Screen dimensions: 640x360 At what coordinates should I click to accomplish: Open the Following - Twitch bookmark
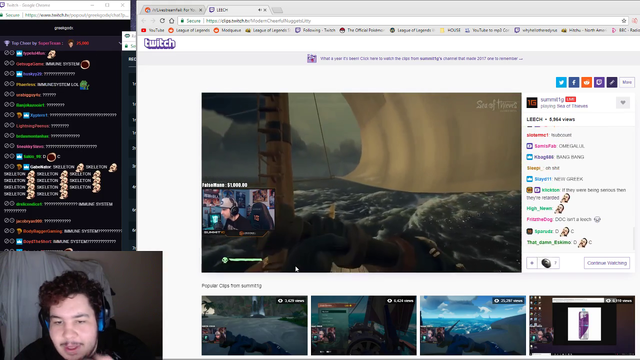click(x=315, y=30)
